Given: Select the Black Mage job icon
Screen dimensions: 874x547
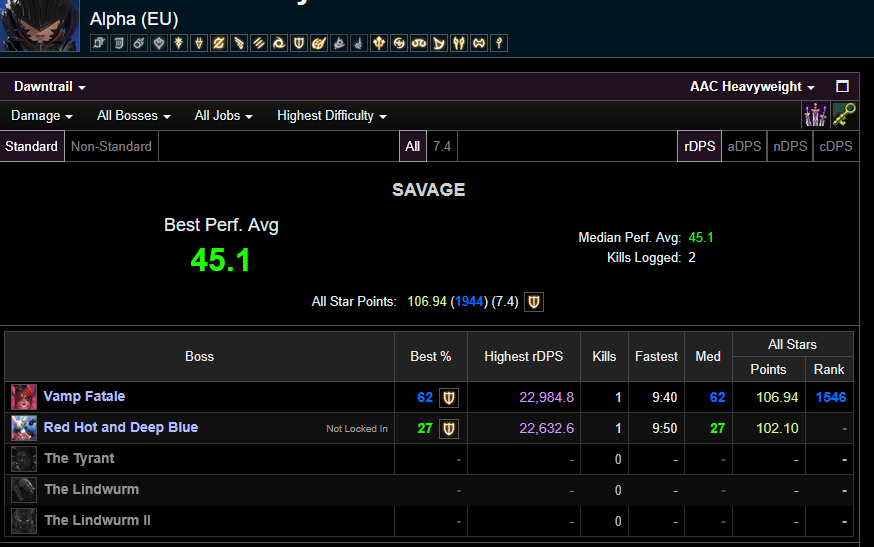Looking at the screenshot, I should click(139, 43).
